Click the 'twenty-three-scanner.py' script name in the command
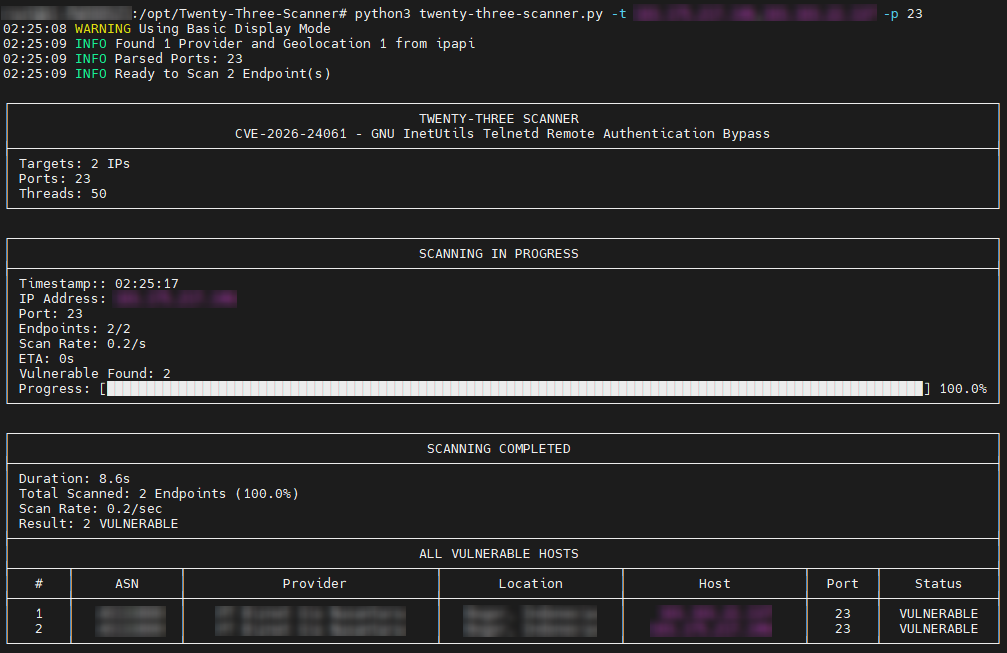The width and height of the screenshot is (1007, 653). [x=511, y=13]
